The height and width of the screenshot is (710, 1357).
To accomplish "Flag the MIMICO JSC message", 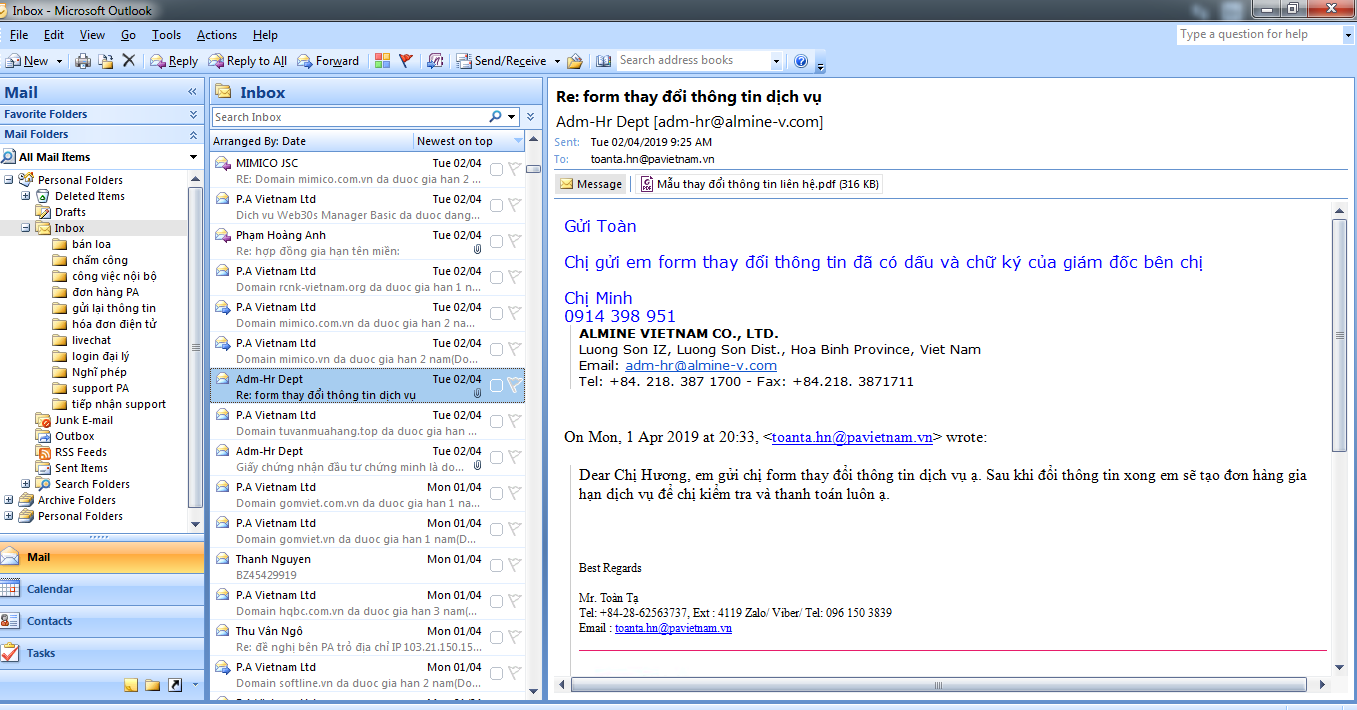I will pos(515,169).
